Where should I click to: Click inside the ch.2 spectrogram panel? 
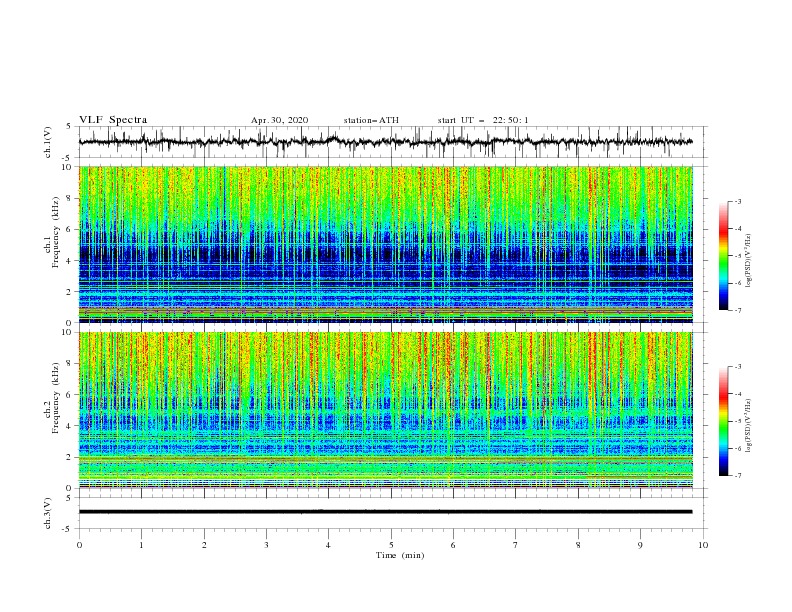(x=385, y=410)
